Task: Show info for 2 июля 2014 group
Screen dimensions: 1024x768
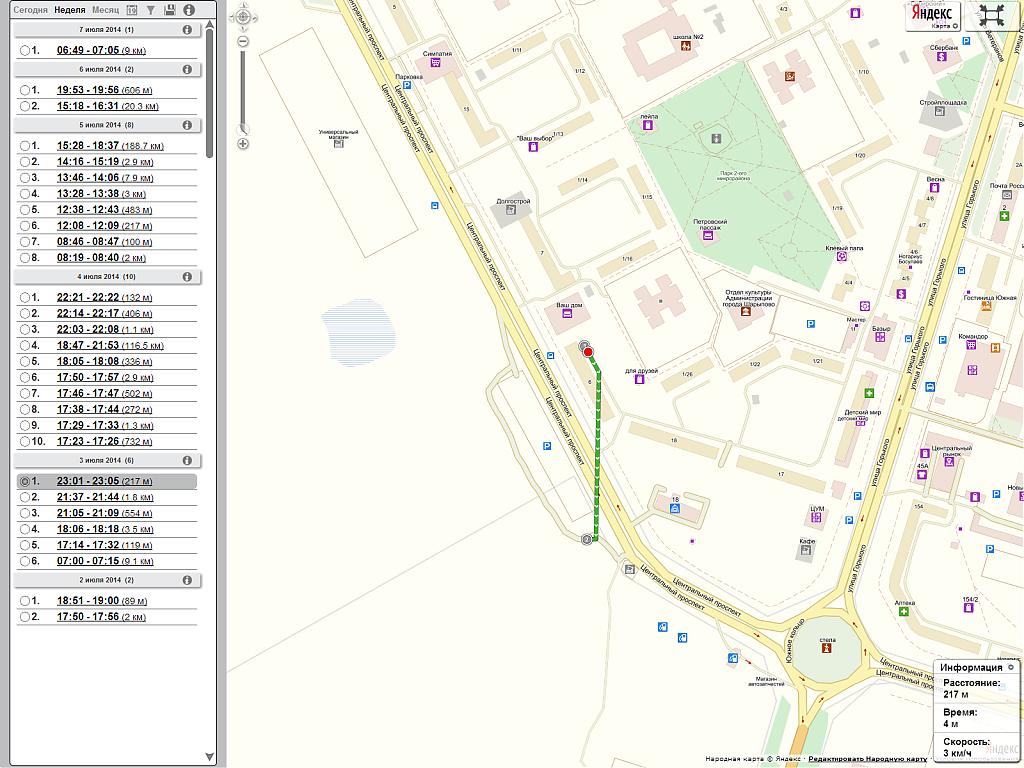Action: click(187, 580)
